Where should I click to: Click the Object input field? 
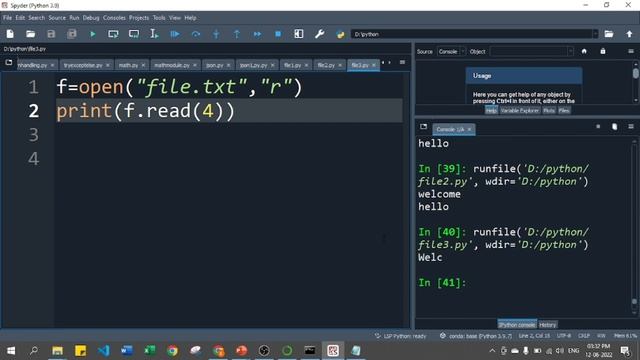pyautogui.click(x=529, y=51)
